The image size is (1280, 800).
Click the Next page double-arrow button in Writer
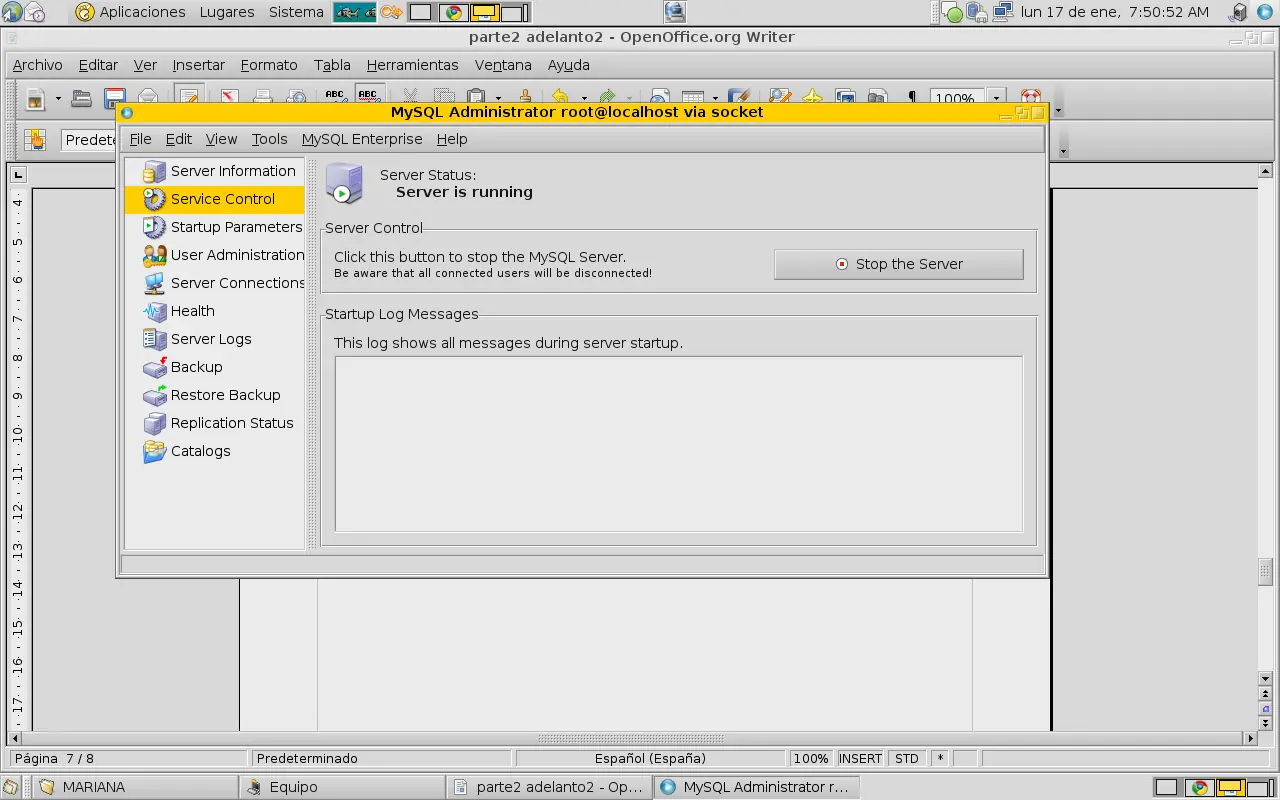[x=1265, y=723]
